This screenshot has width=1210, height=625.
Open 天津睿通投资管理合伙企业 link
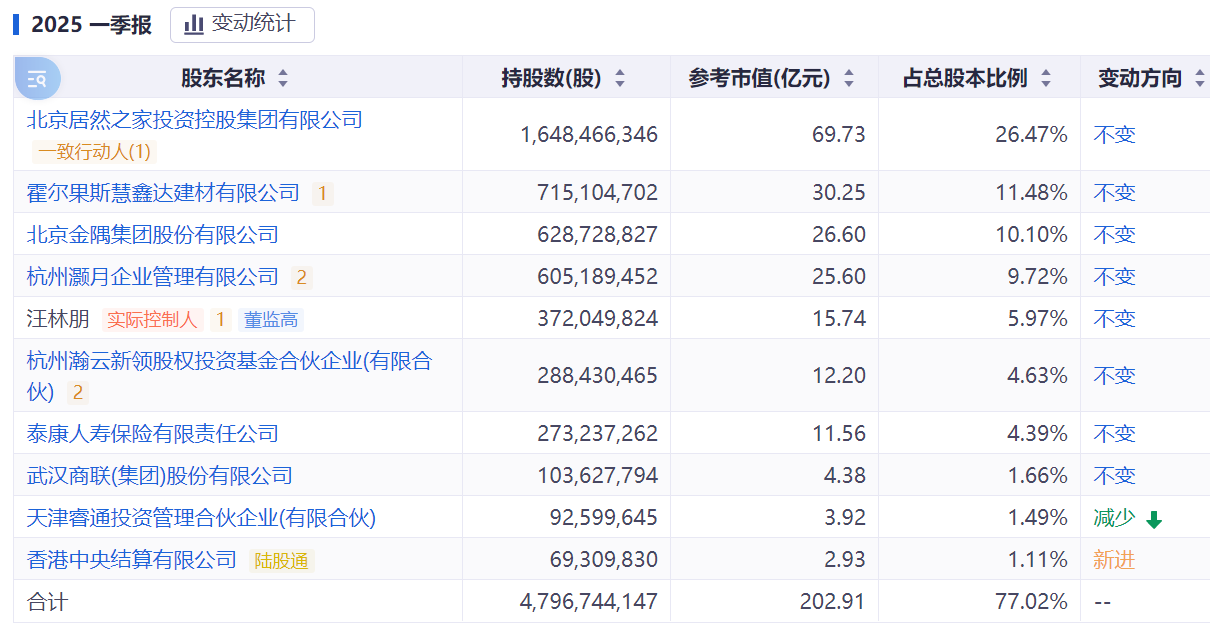coord(201,518)
